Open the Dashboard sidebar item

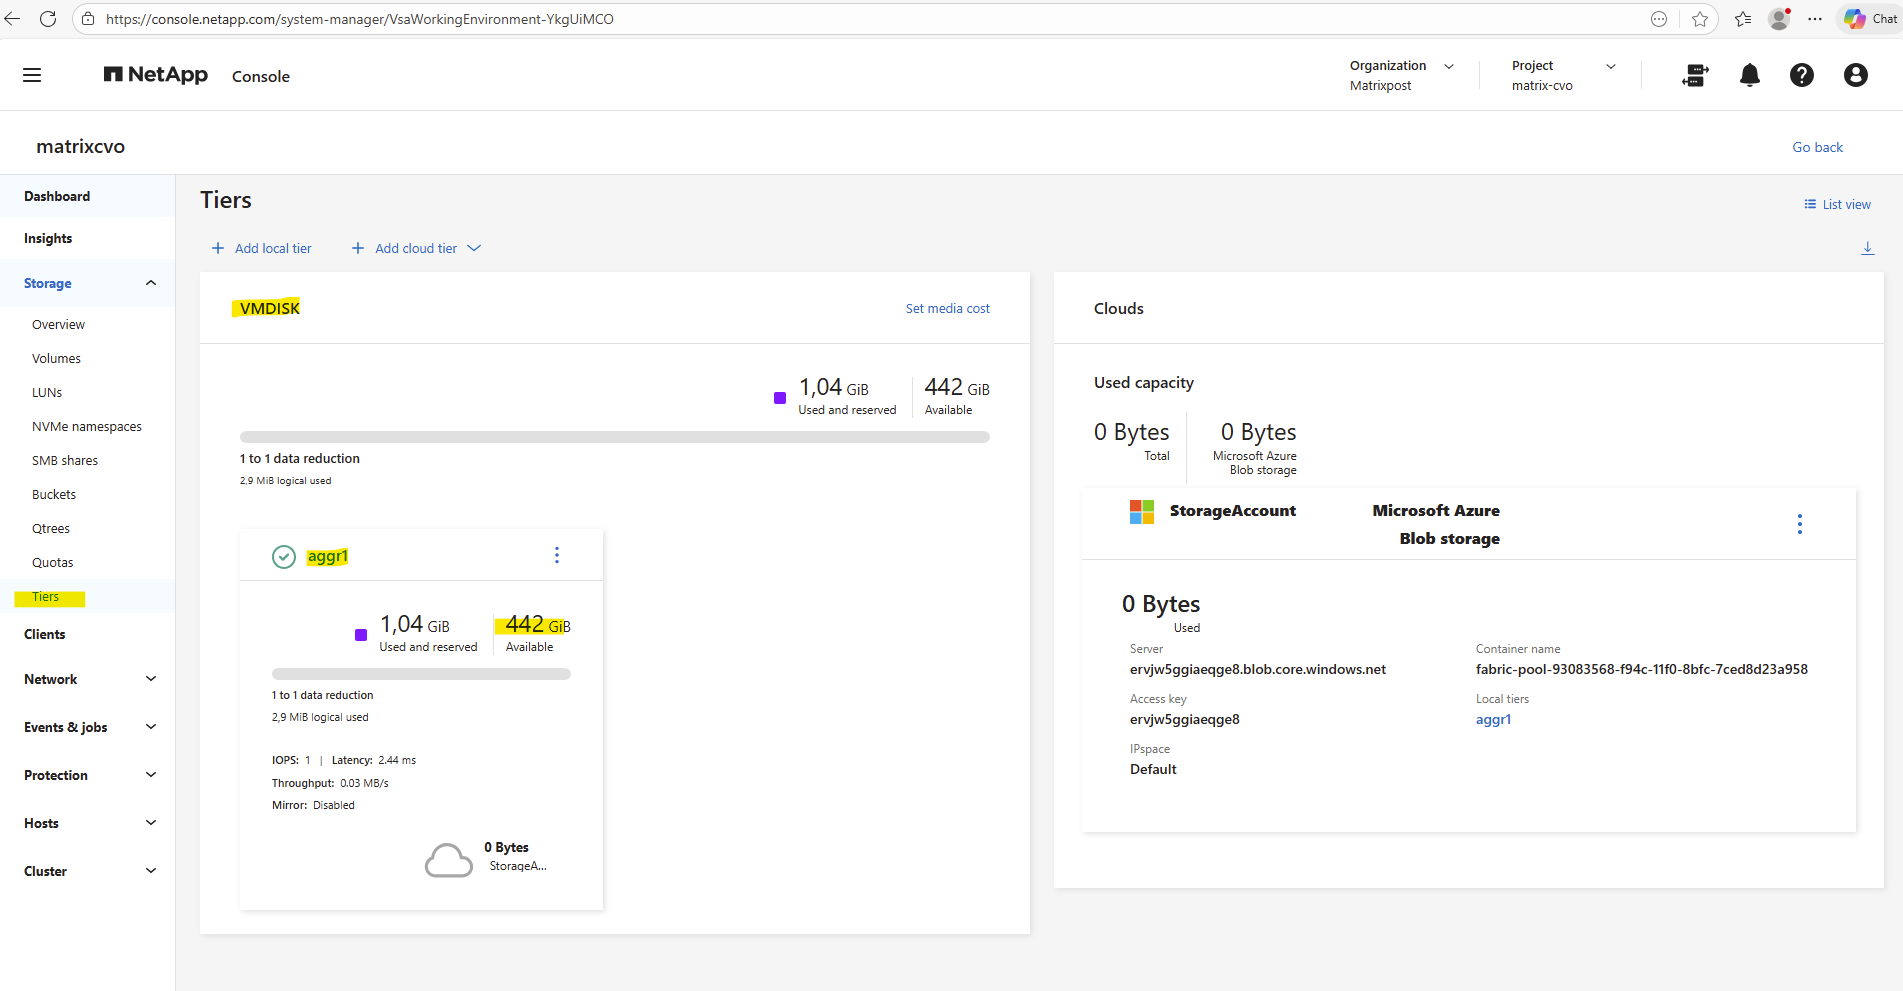pyautogui.click(x=57, y=196)
